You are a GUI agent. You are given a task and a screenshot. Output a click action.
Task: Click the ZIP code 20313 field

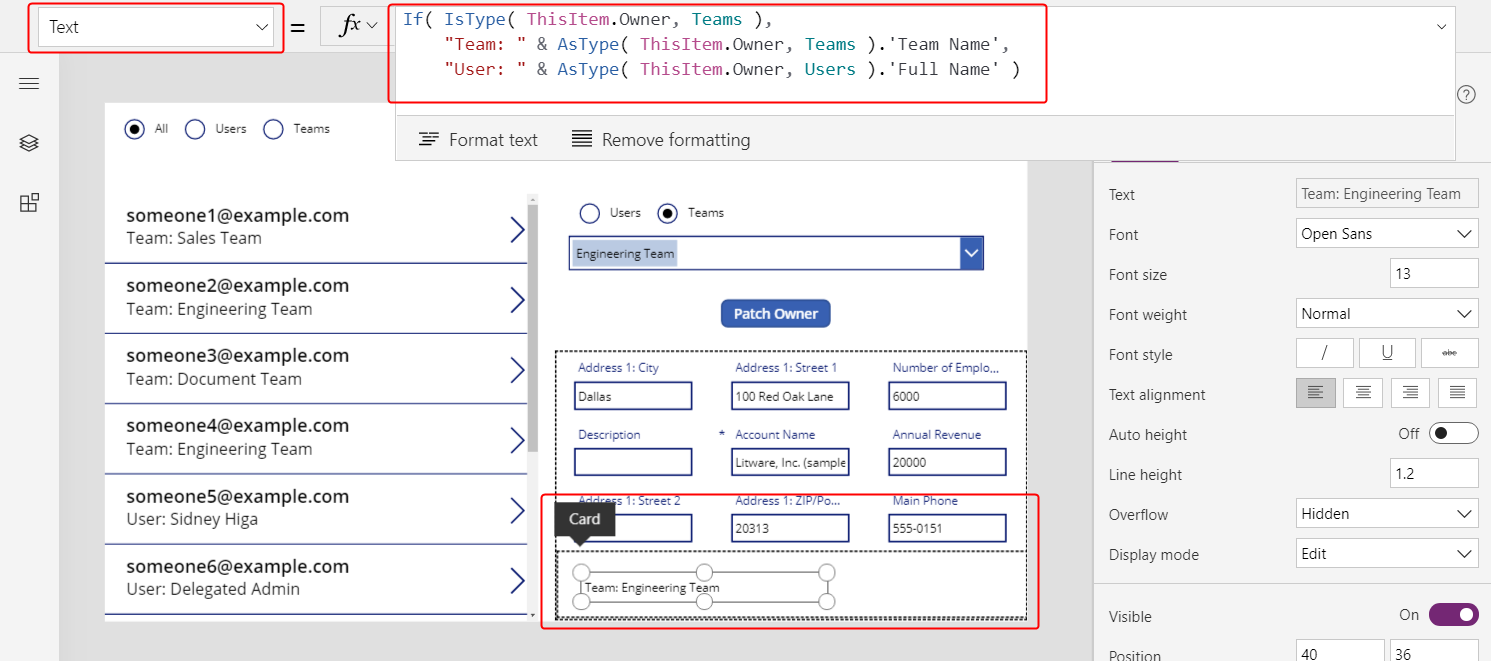click(x=790, y=528)
